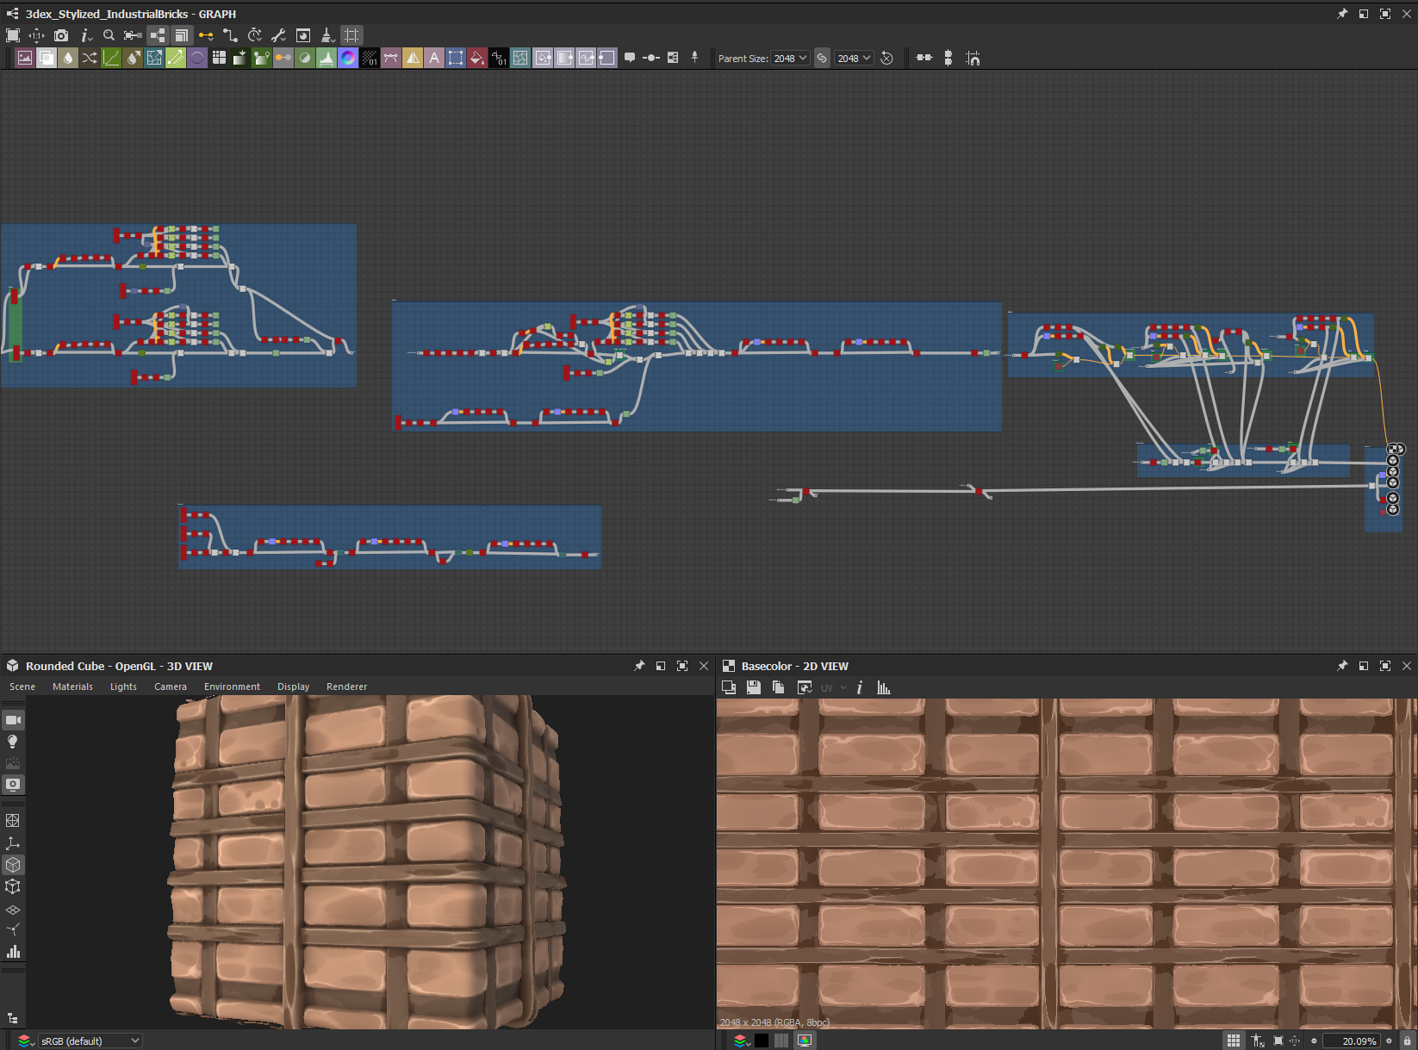Screen dimensions: 1418x1050
Task: Zoom in with the button right of the 2D zoom field
Action: (x=1389, y=1041)
